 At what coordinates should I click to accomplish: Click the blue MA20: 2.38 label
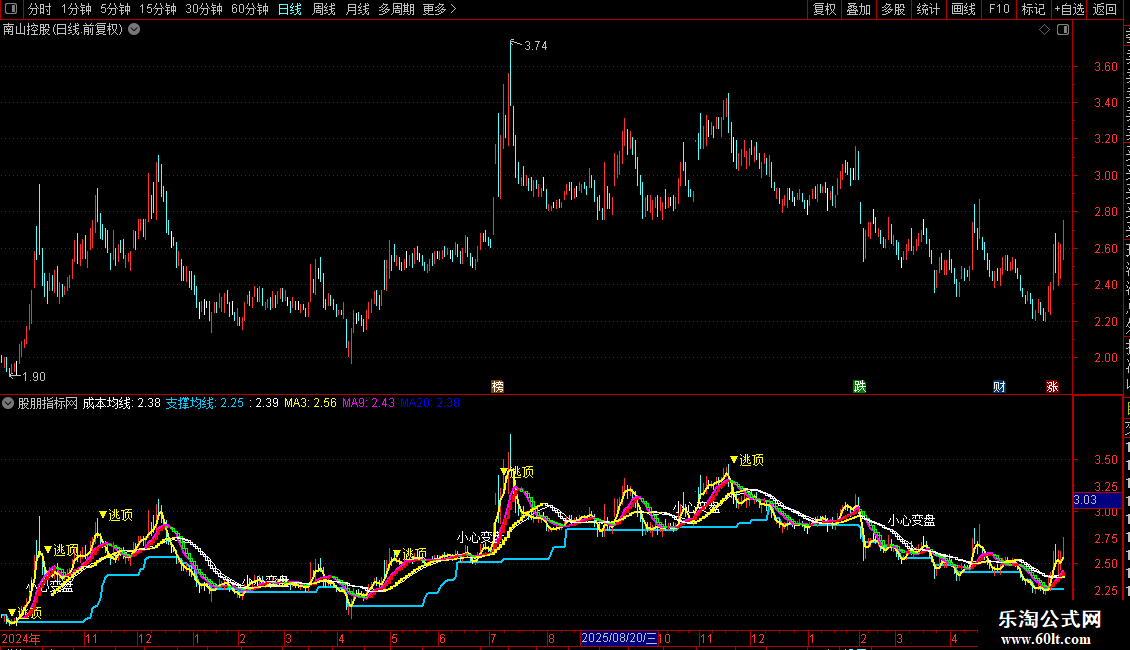point(430,403)
